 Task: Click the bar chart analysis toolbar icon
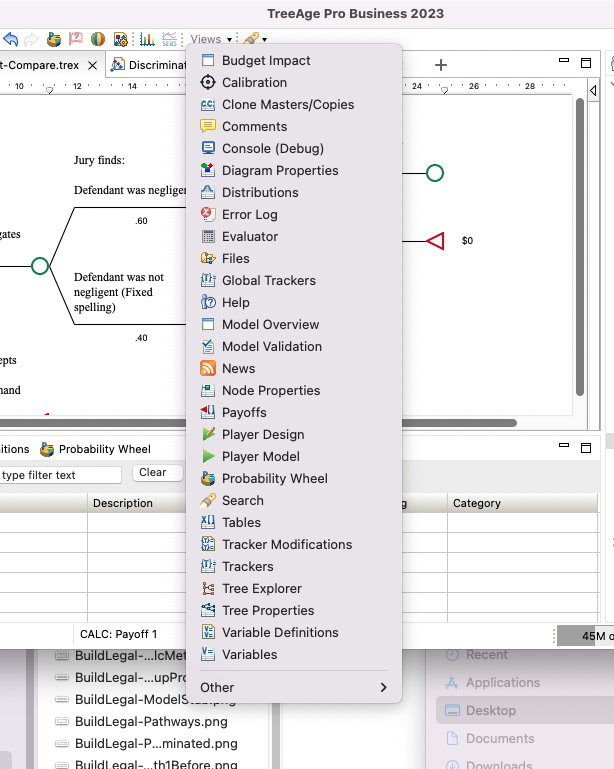147,40
